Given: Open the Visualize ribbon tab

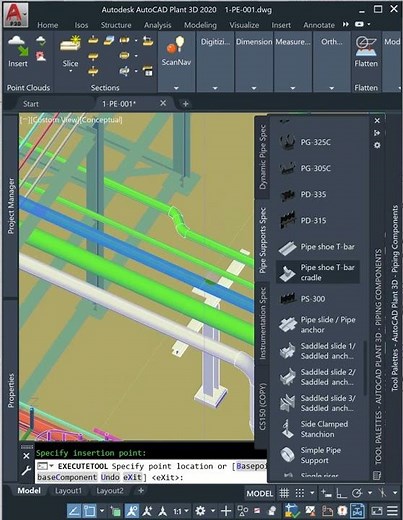Looking at the screenshot, I should (x=244, y=25).
